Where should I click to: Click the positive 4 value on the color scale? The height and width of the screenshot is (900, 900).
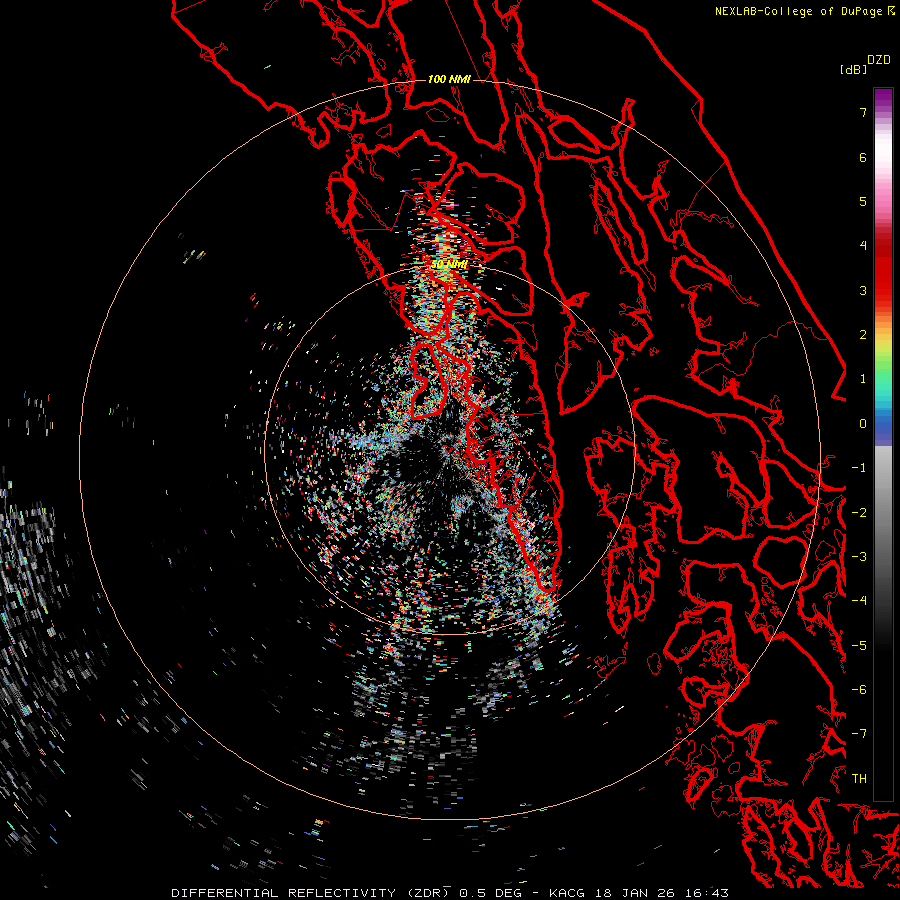click(x=863, y=246)
